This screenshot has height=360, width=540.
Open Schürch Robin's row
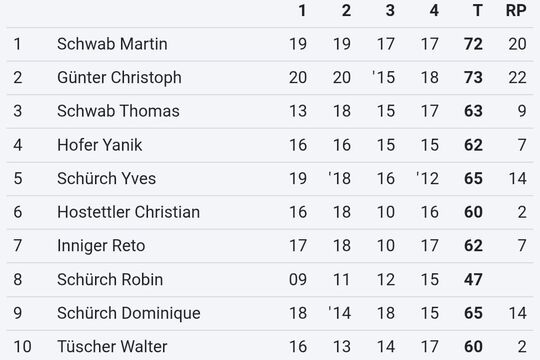tap(270, 279)
